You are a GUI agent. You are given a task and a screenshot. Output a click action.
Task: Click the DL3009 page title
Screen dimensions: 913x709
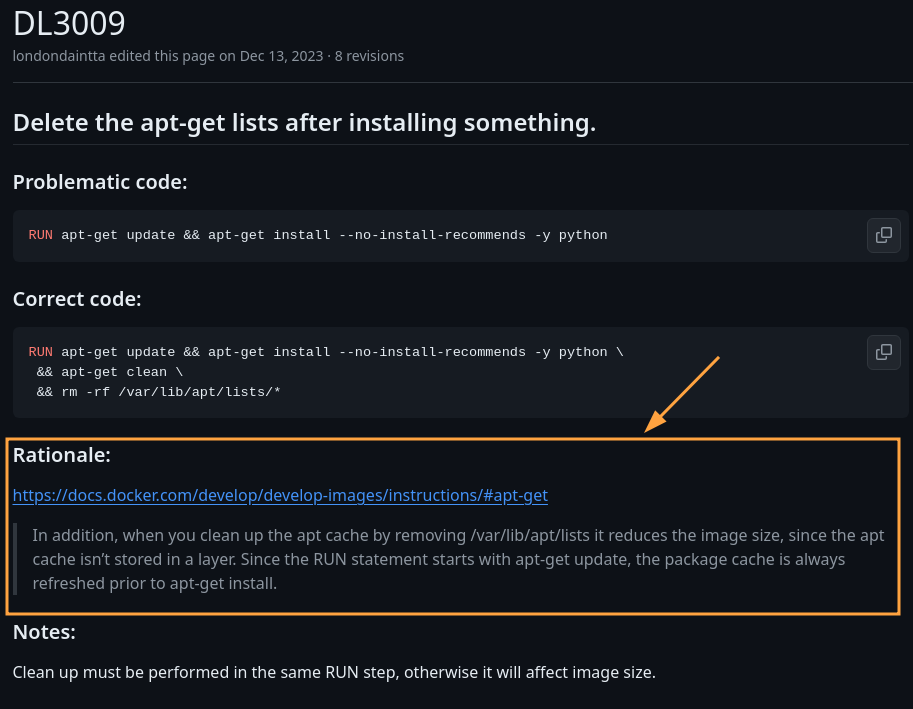pyautogui.click(x=70, y=23)
